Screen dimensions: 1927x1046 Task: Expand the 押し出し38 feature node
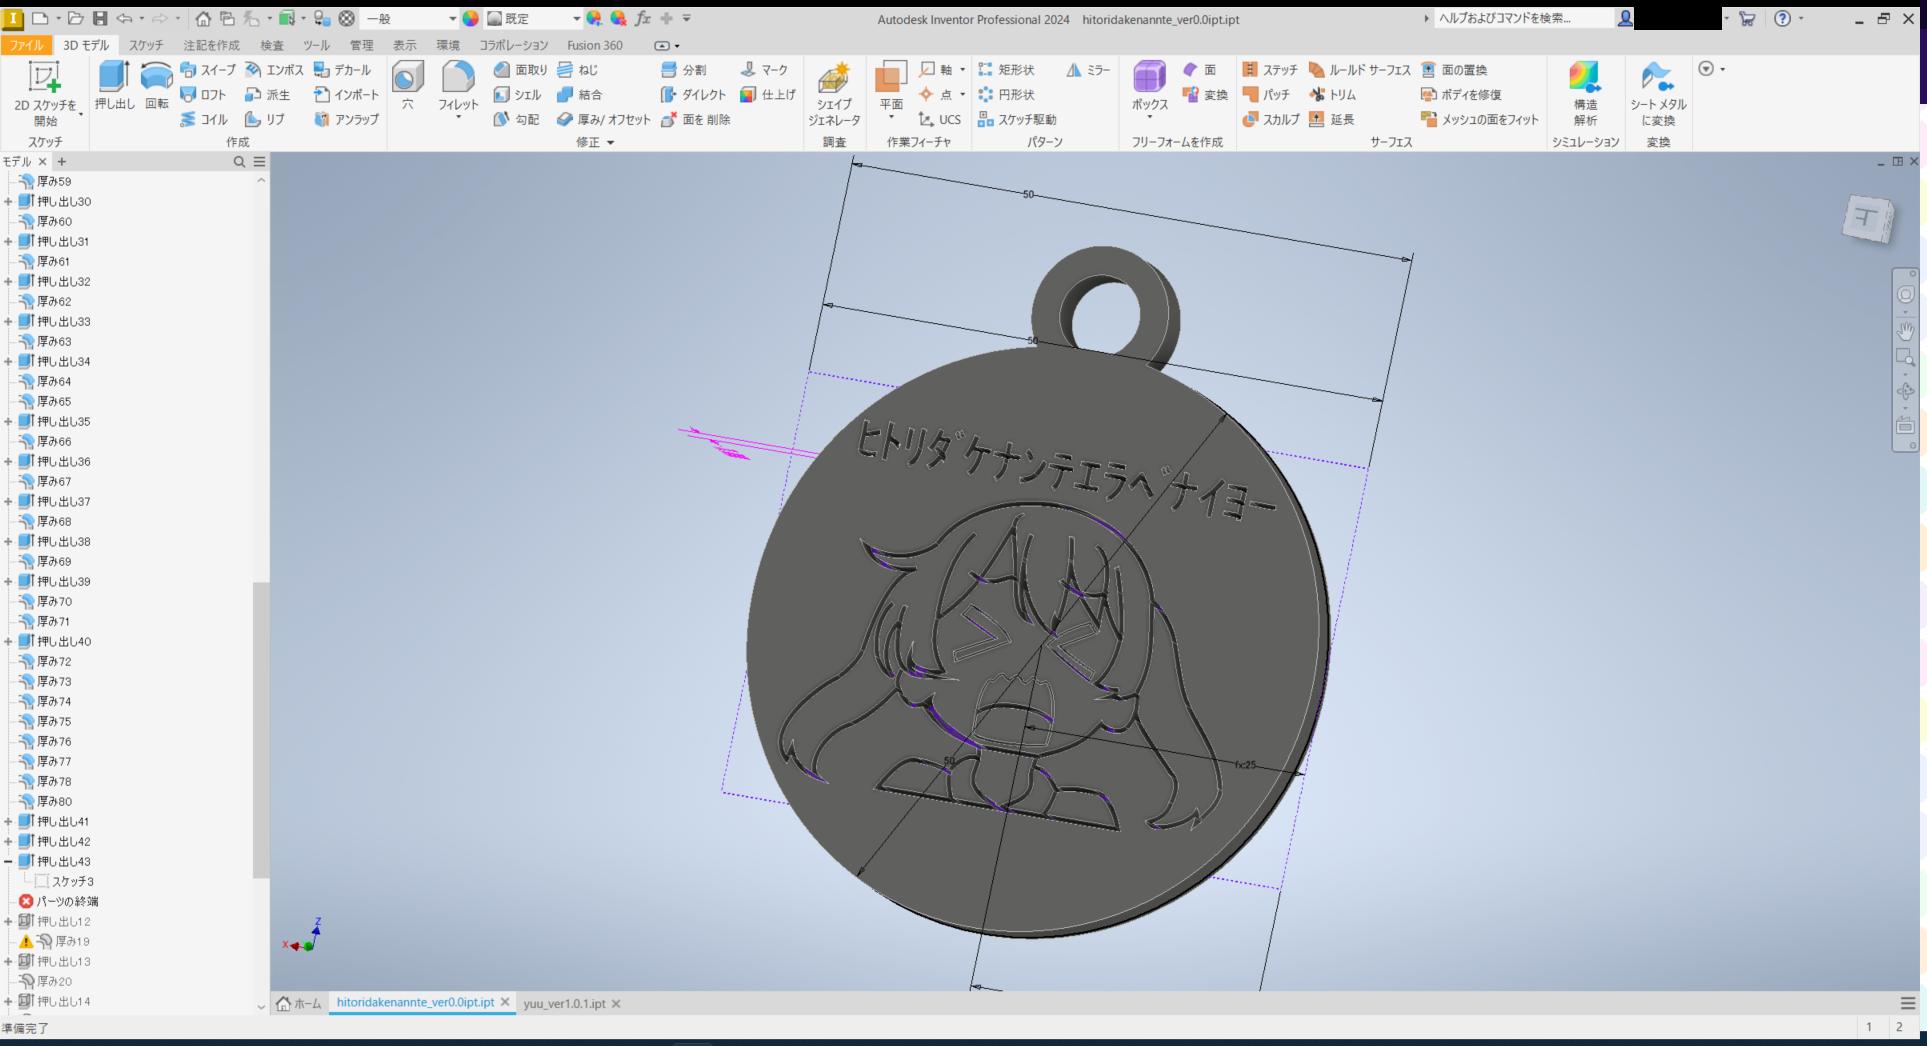8,541
